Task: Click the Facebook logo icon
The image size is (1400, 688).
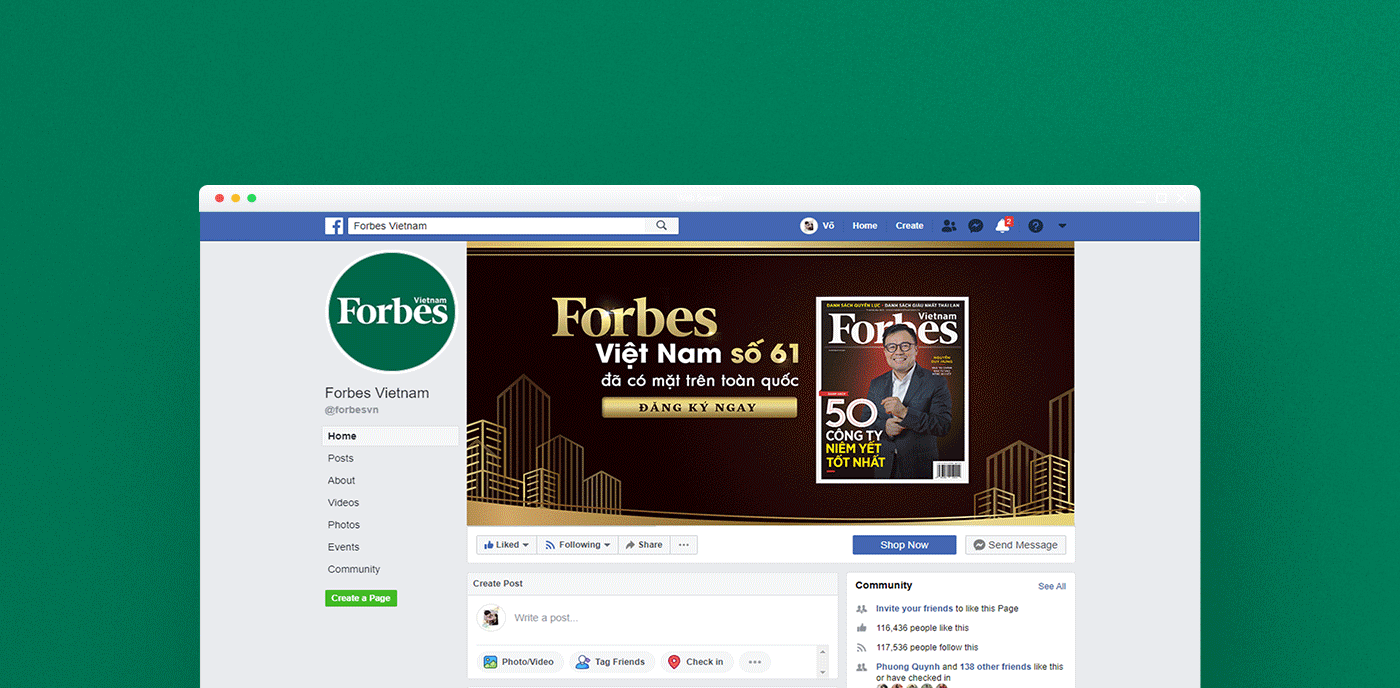Action: click(334, 226)
